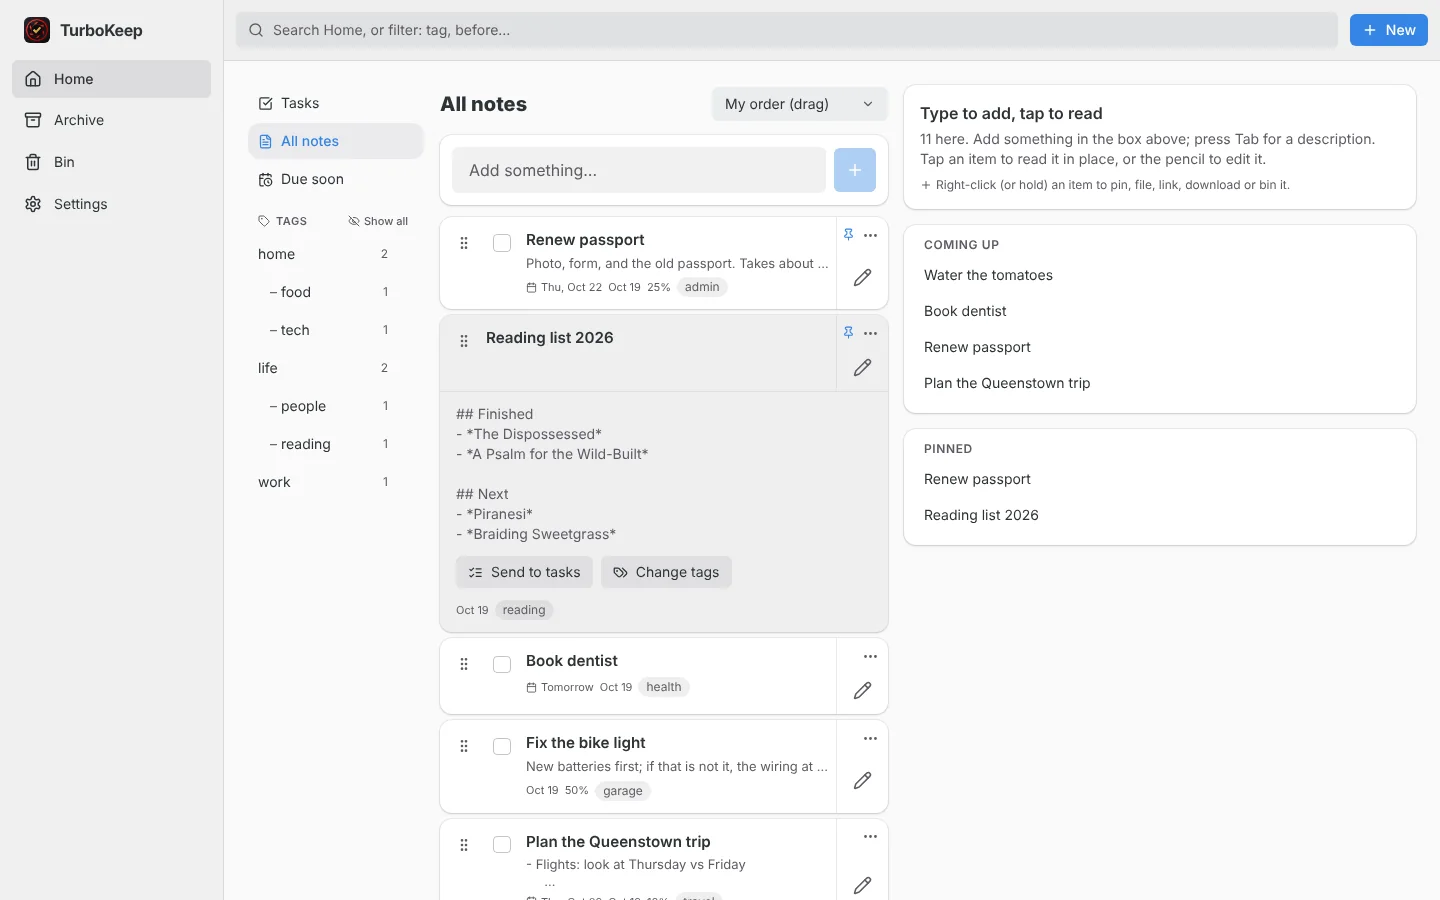Tick the Plan the Queenstown trip checkbox

[502, 845]
